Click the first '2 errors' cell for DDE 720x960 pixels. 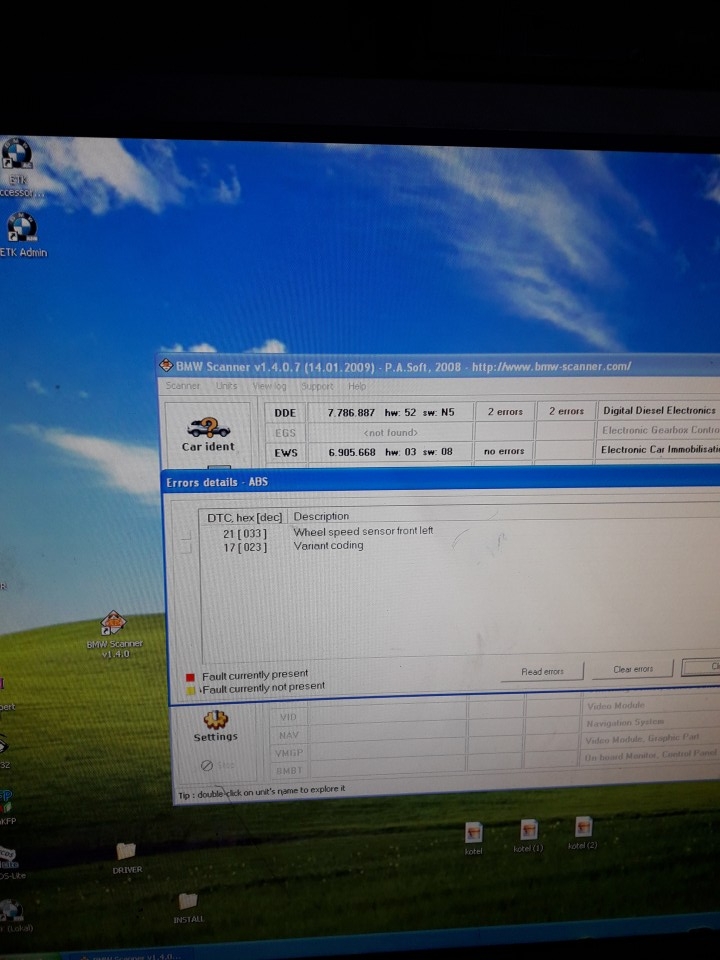(504, 411)
